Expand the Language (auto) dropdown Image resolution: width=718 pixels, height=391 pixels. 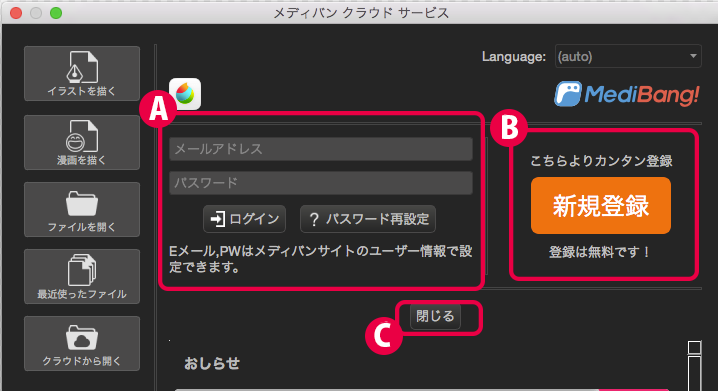(x=628, y=56)
